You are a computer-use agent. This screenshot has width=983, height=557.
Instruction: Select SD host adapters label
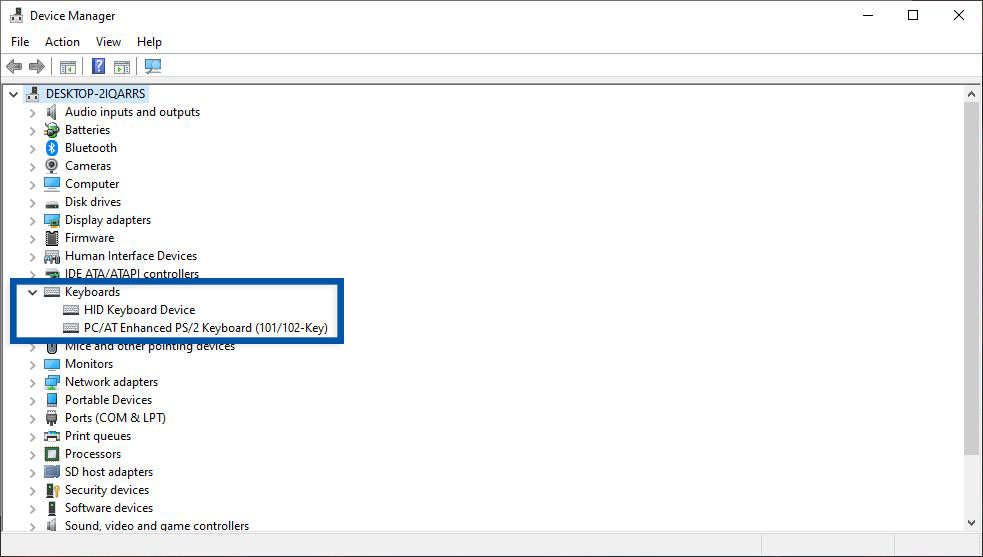point(108,472)
